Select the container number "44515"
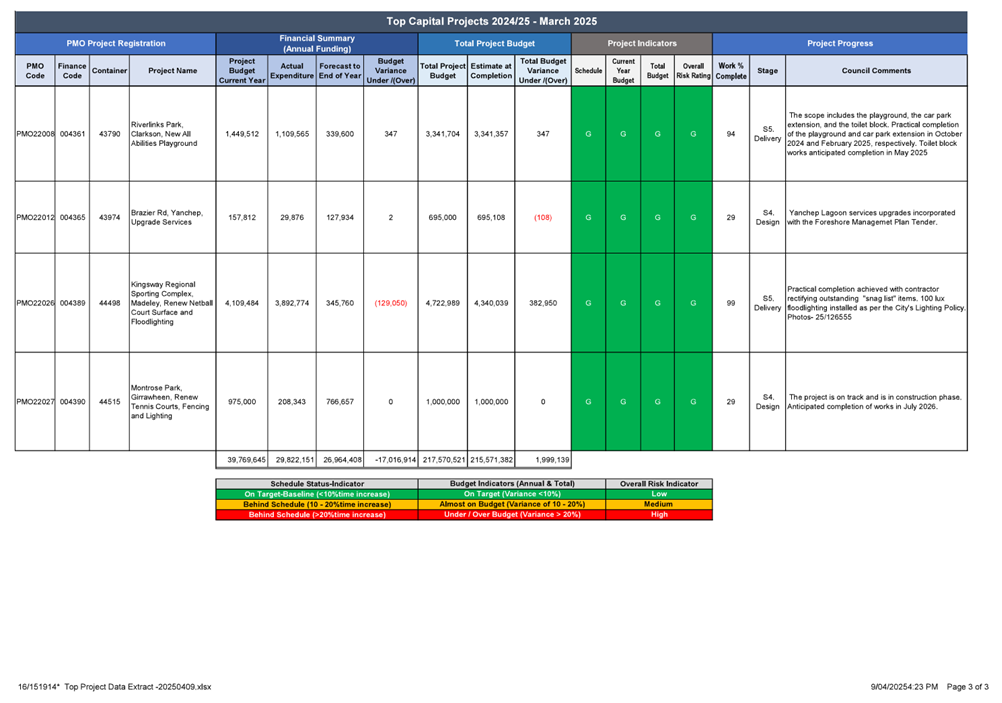 point(109,402)
